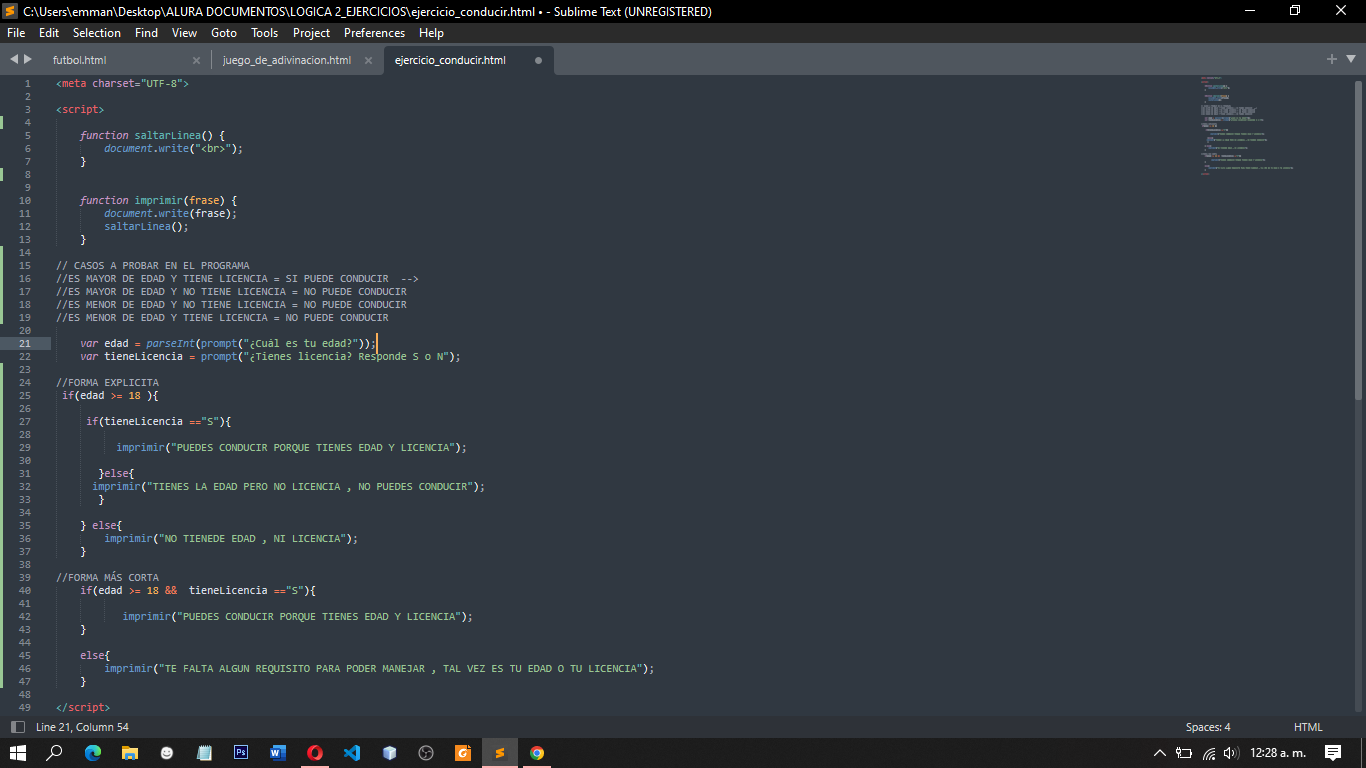Open the Spaces: 4 indentation selector

(1208, 727)
